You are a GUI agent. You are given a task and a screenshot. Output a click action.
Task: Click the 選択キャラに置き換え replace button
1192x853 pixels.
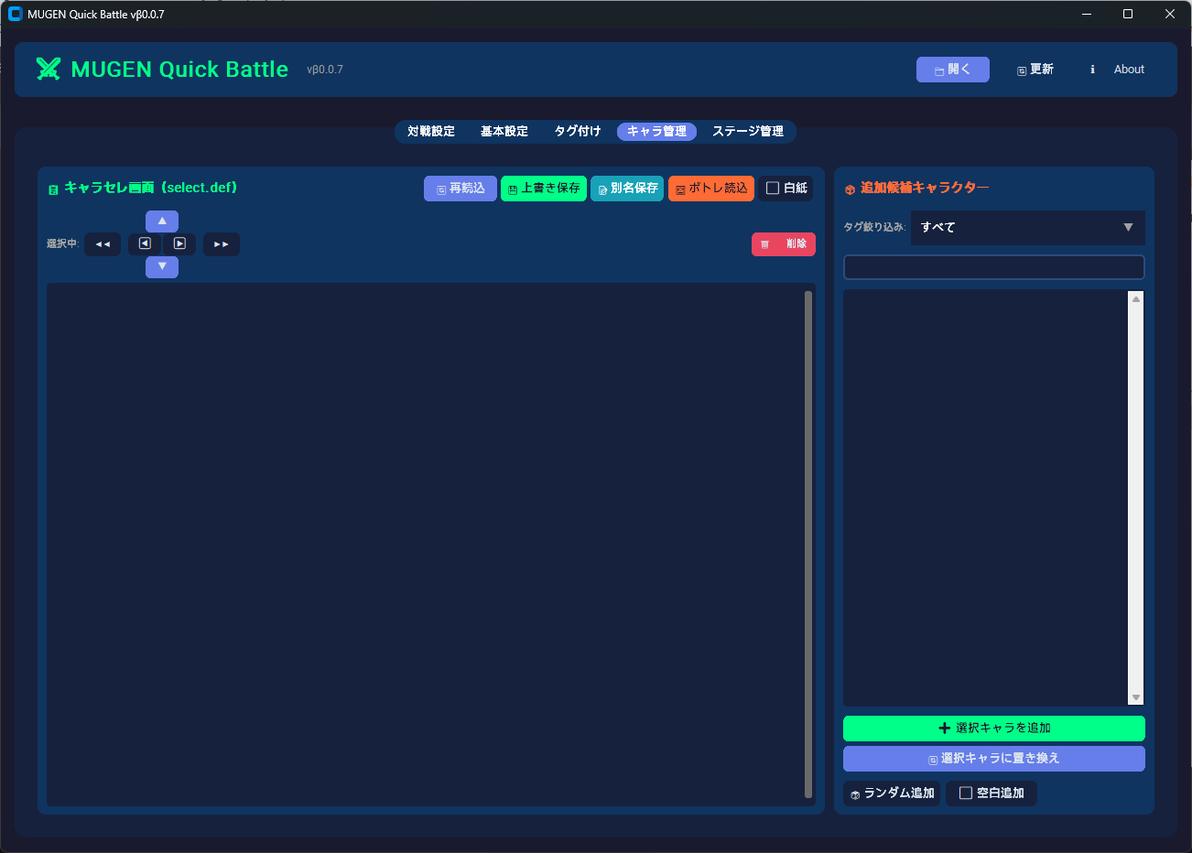coord(994,759)
